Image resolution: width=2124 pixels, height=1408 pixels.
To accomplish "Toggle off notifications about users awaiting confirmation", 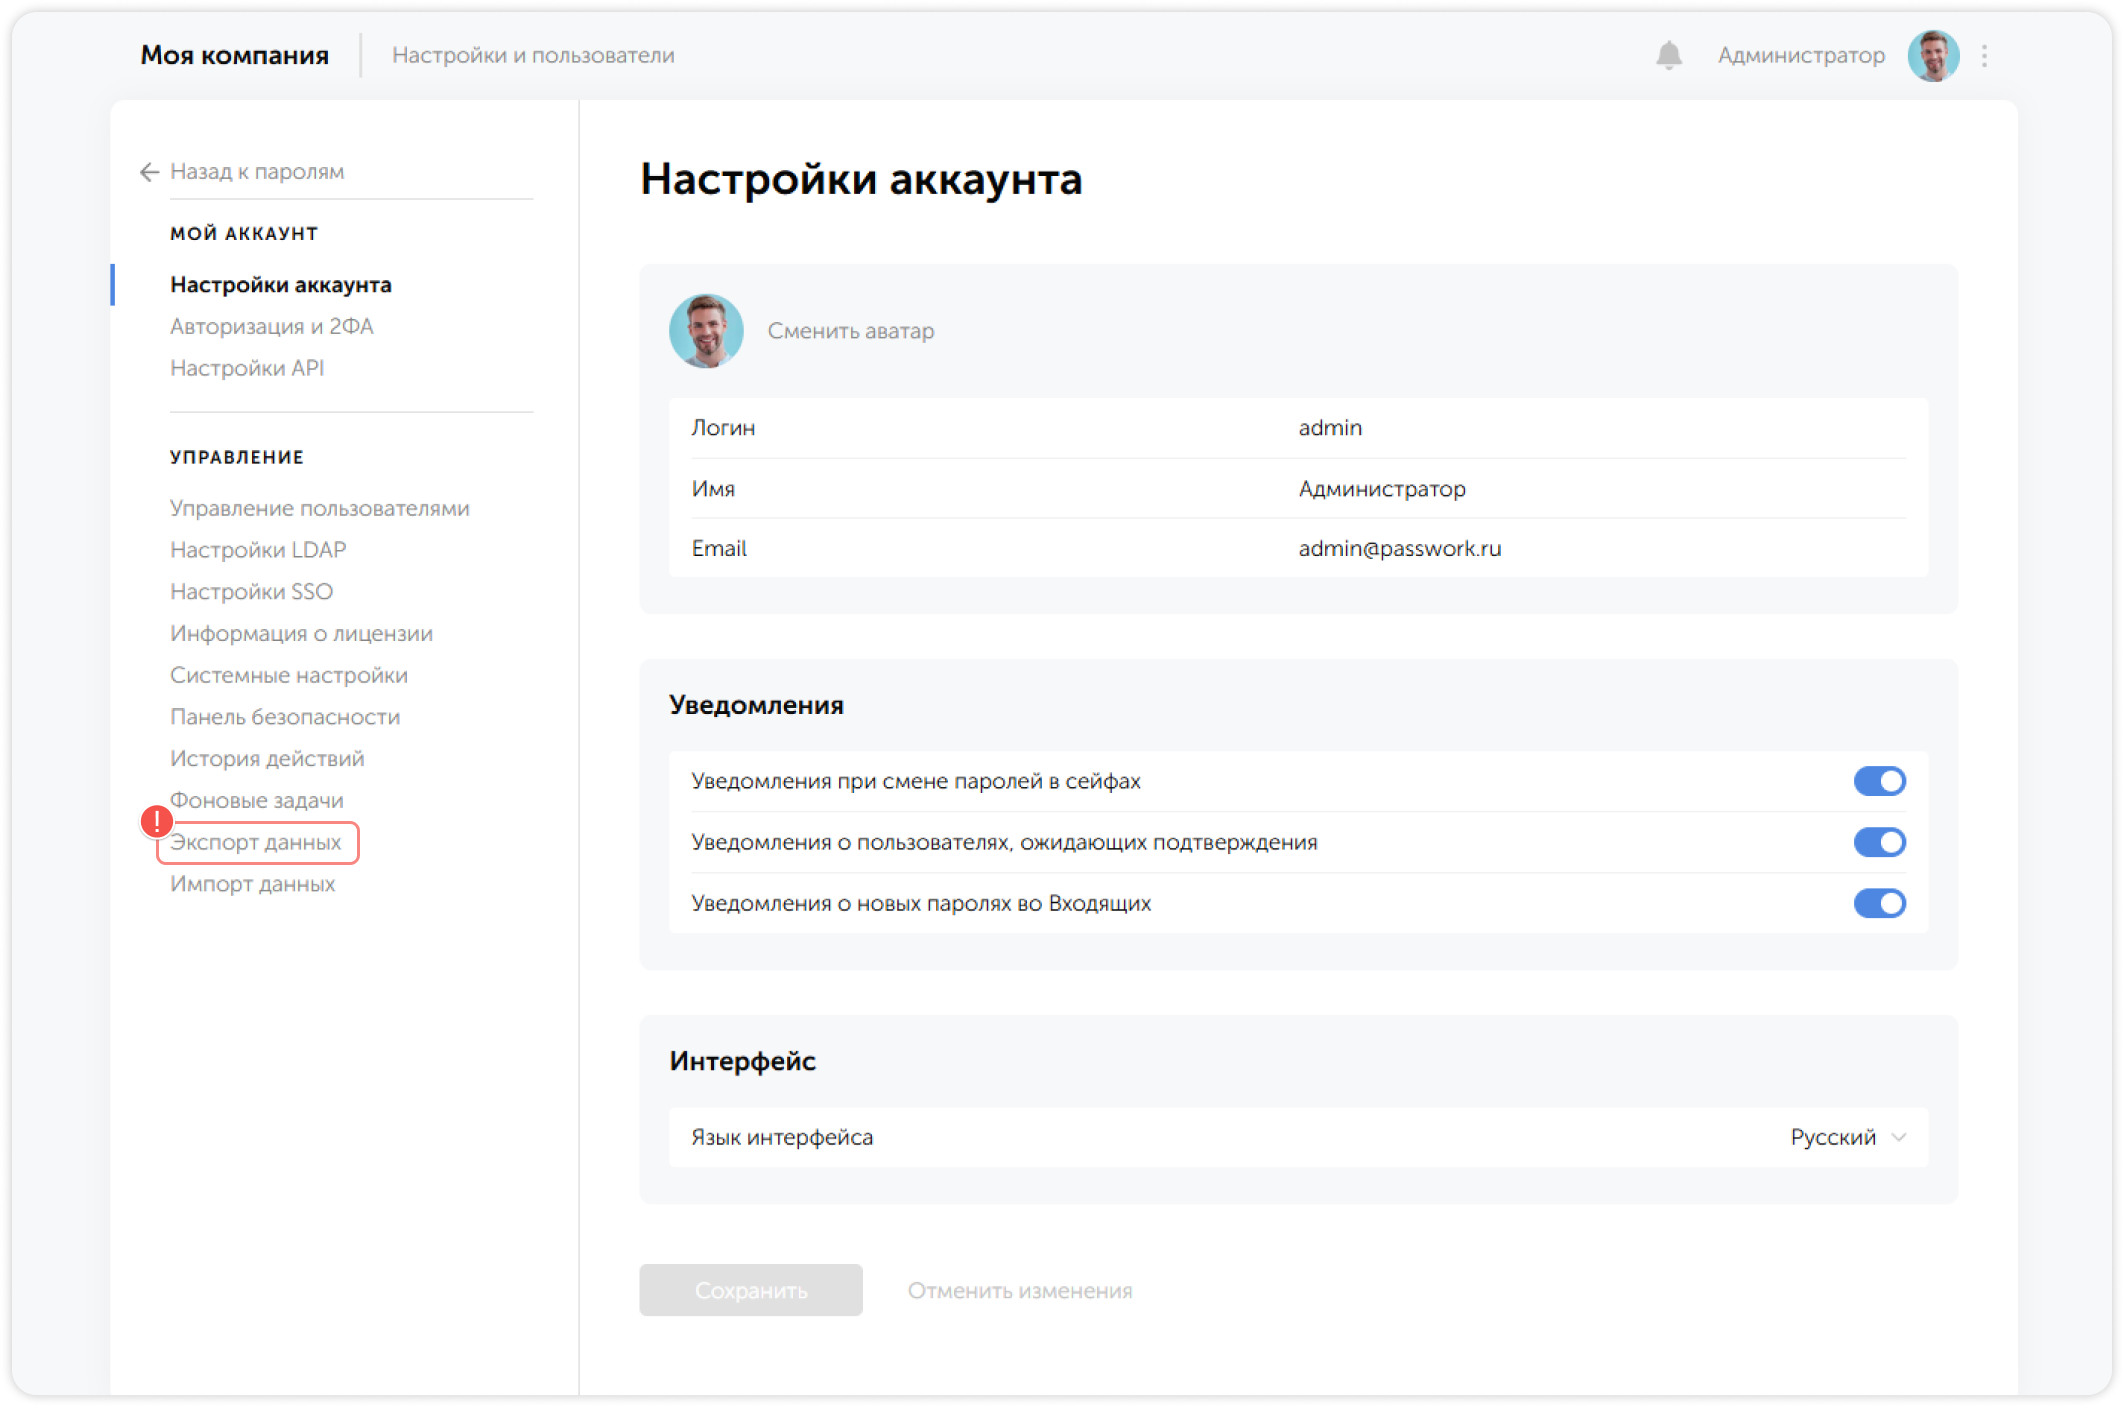I will pos(1882,842).
